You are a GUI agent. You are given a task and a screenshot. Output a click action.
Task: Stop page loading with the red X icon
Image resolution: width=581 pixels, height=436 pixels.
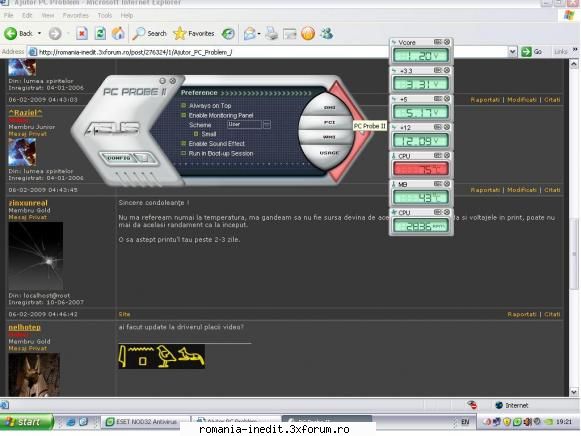click(x=82, y=34)
